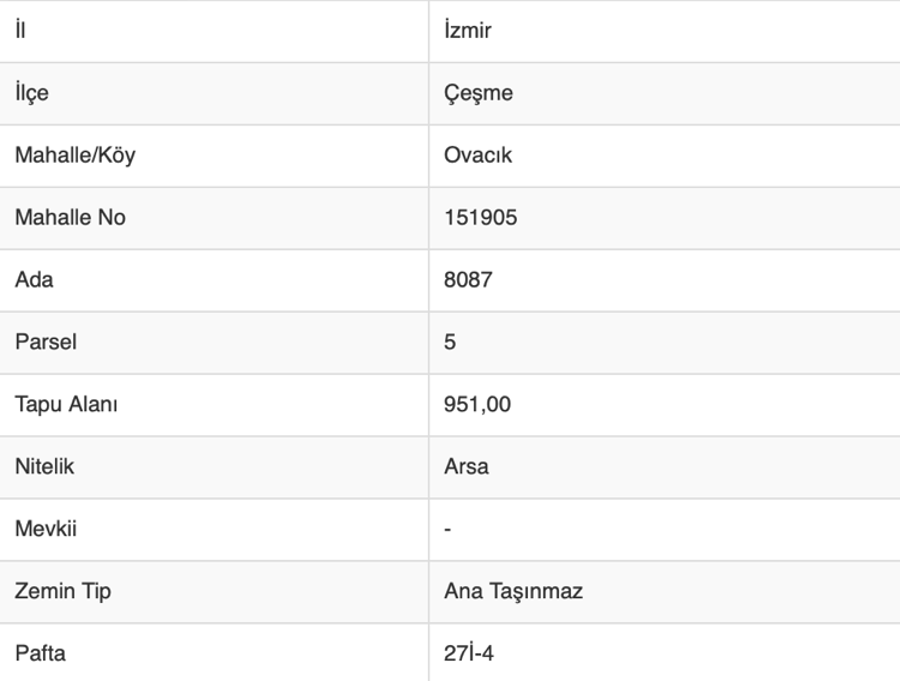
Task: Select the Zemin Tip label
Action: (62, 591)
